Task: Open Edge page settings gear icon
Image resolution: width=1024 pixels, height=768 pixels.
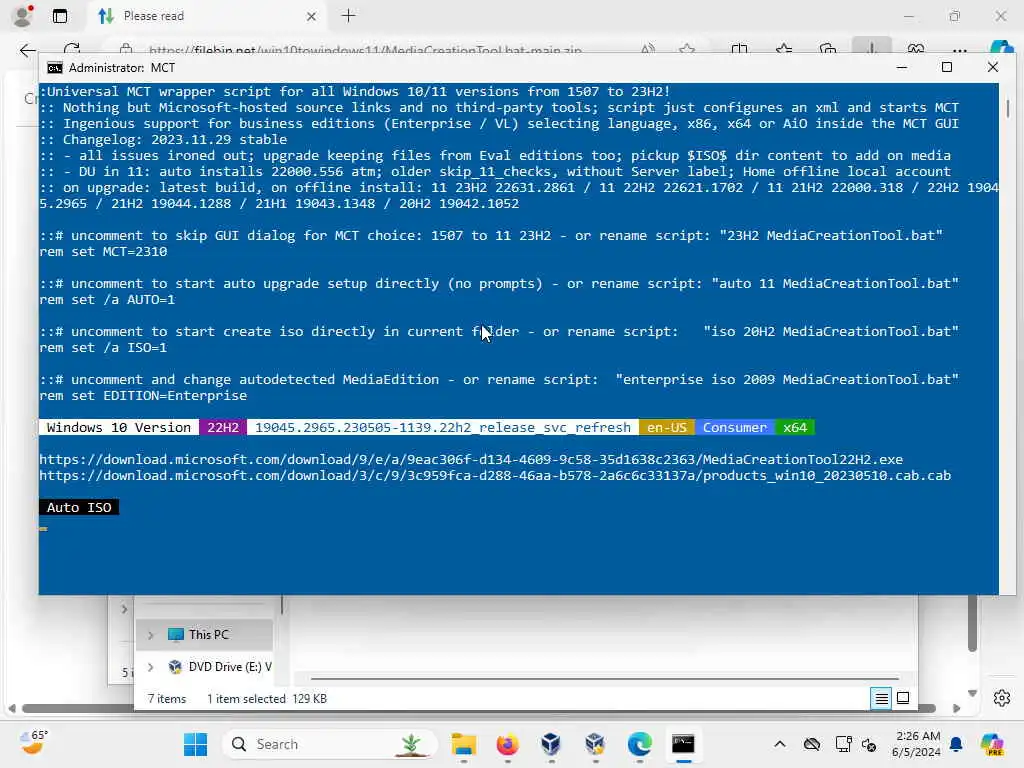Action: tap(1002, 698)
